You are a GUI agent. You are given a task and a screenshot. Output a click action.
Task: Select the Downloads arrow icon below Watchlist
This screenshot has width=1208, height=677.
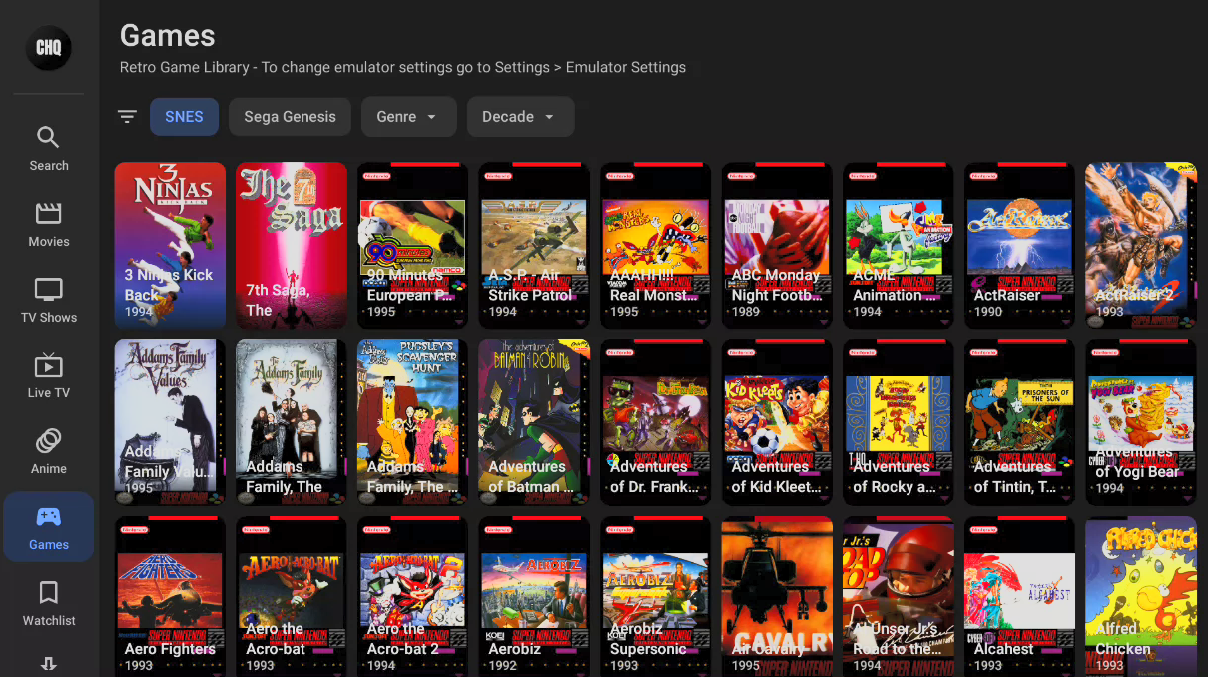point(48,662)
